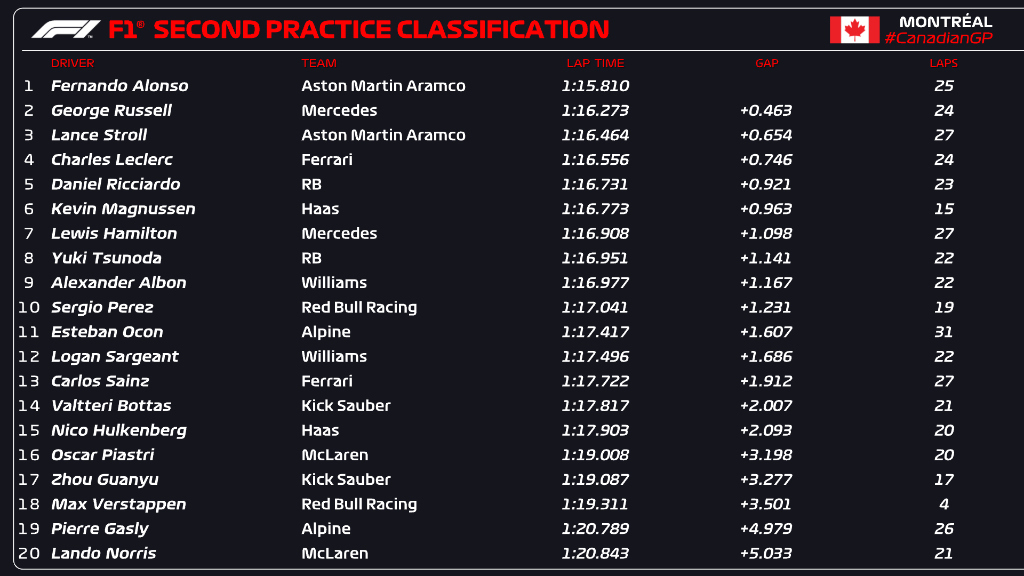Click the MONTRÉAL location label
The image size is (1024, 576).
pos(945,21)
